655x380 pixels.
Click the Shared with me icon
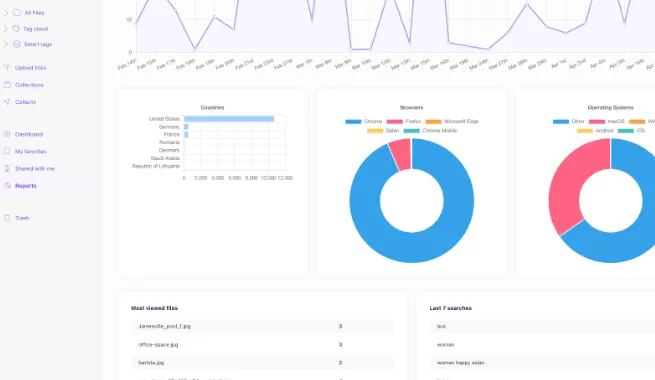pyautogui.click(x=7, y=168)
